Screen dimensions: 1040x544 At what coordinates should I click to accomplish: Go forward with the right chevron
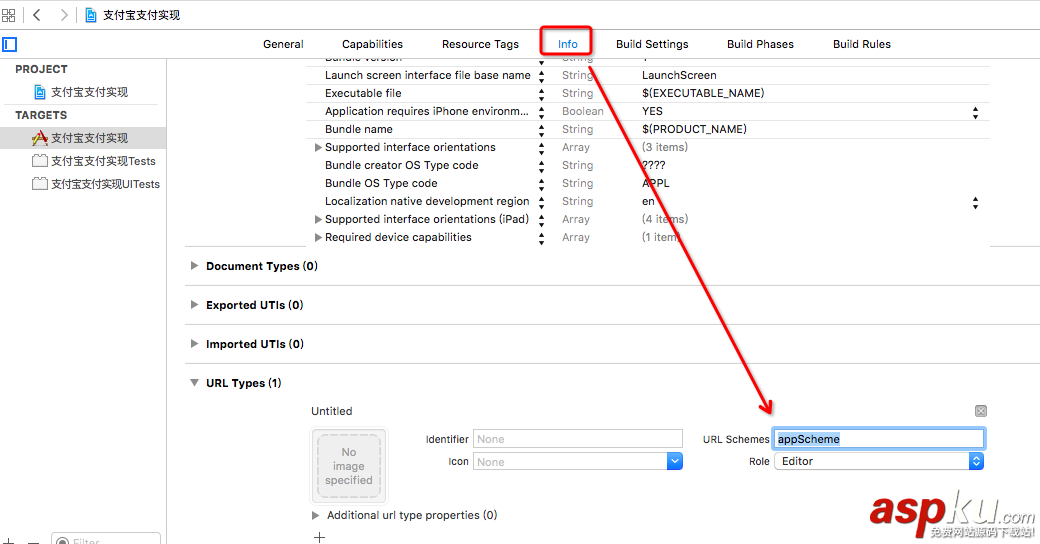64,15
